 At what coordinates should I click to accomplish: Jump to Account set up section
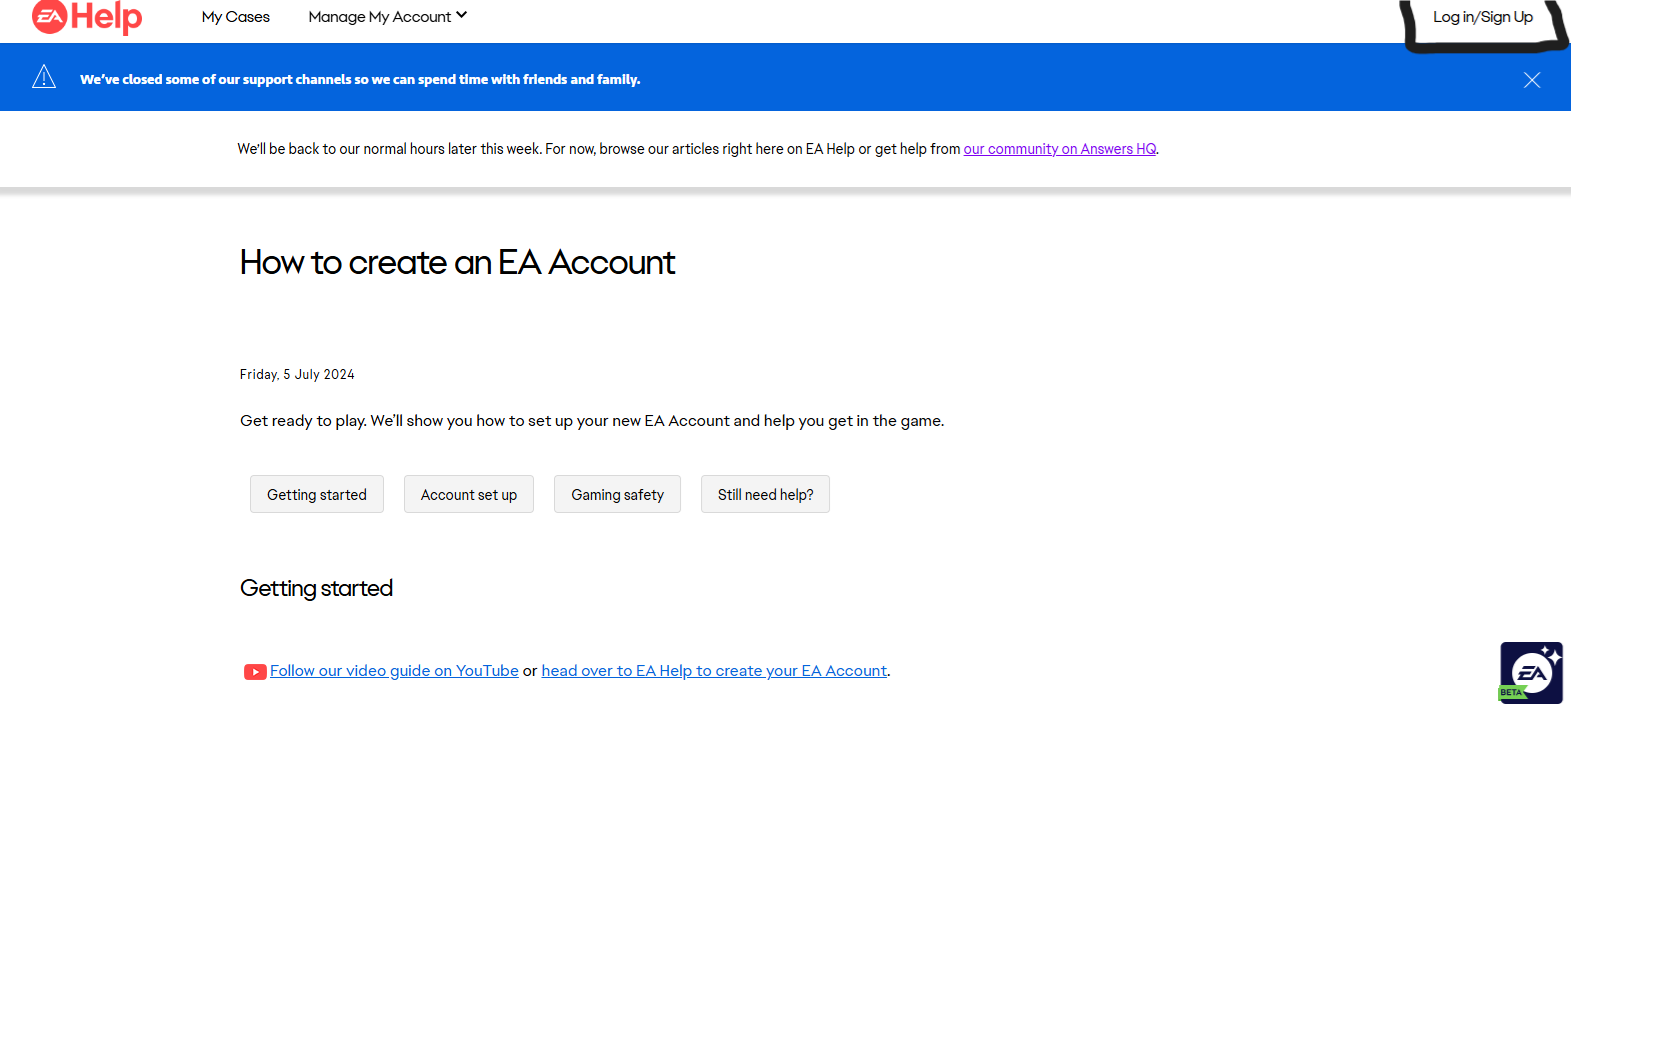click(x=469, y=494)
